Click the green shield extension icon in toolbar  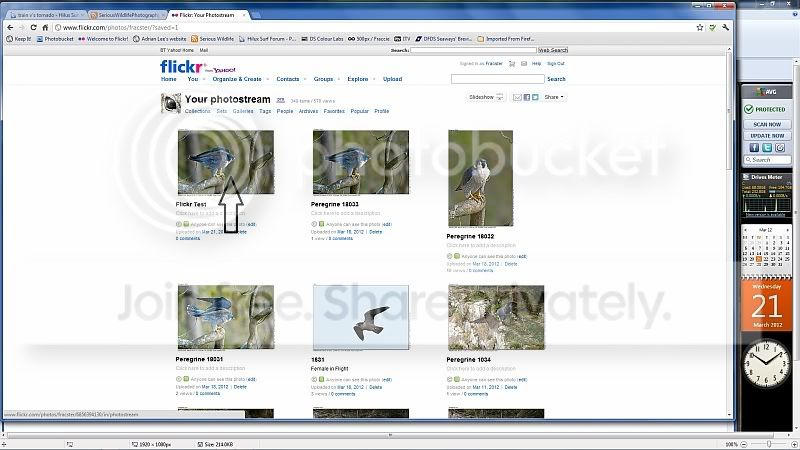pos(713,28)
